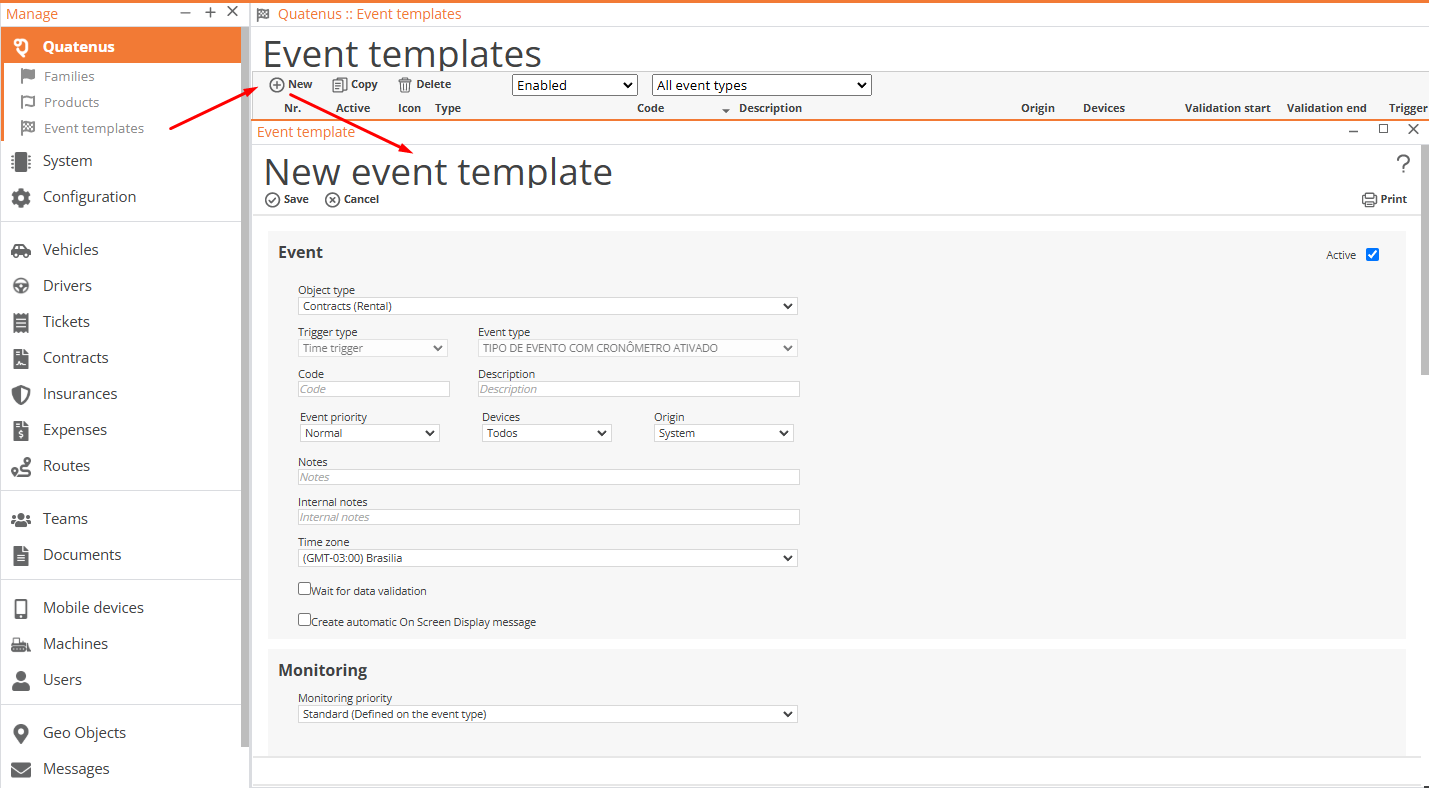Open the Families item in sidebar
This screenshot has width=1429, height=788.
tap(69, 76)
